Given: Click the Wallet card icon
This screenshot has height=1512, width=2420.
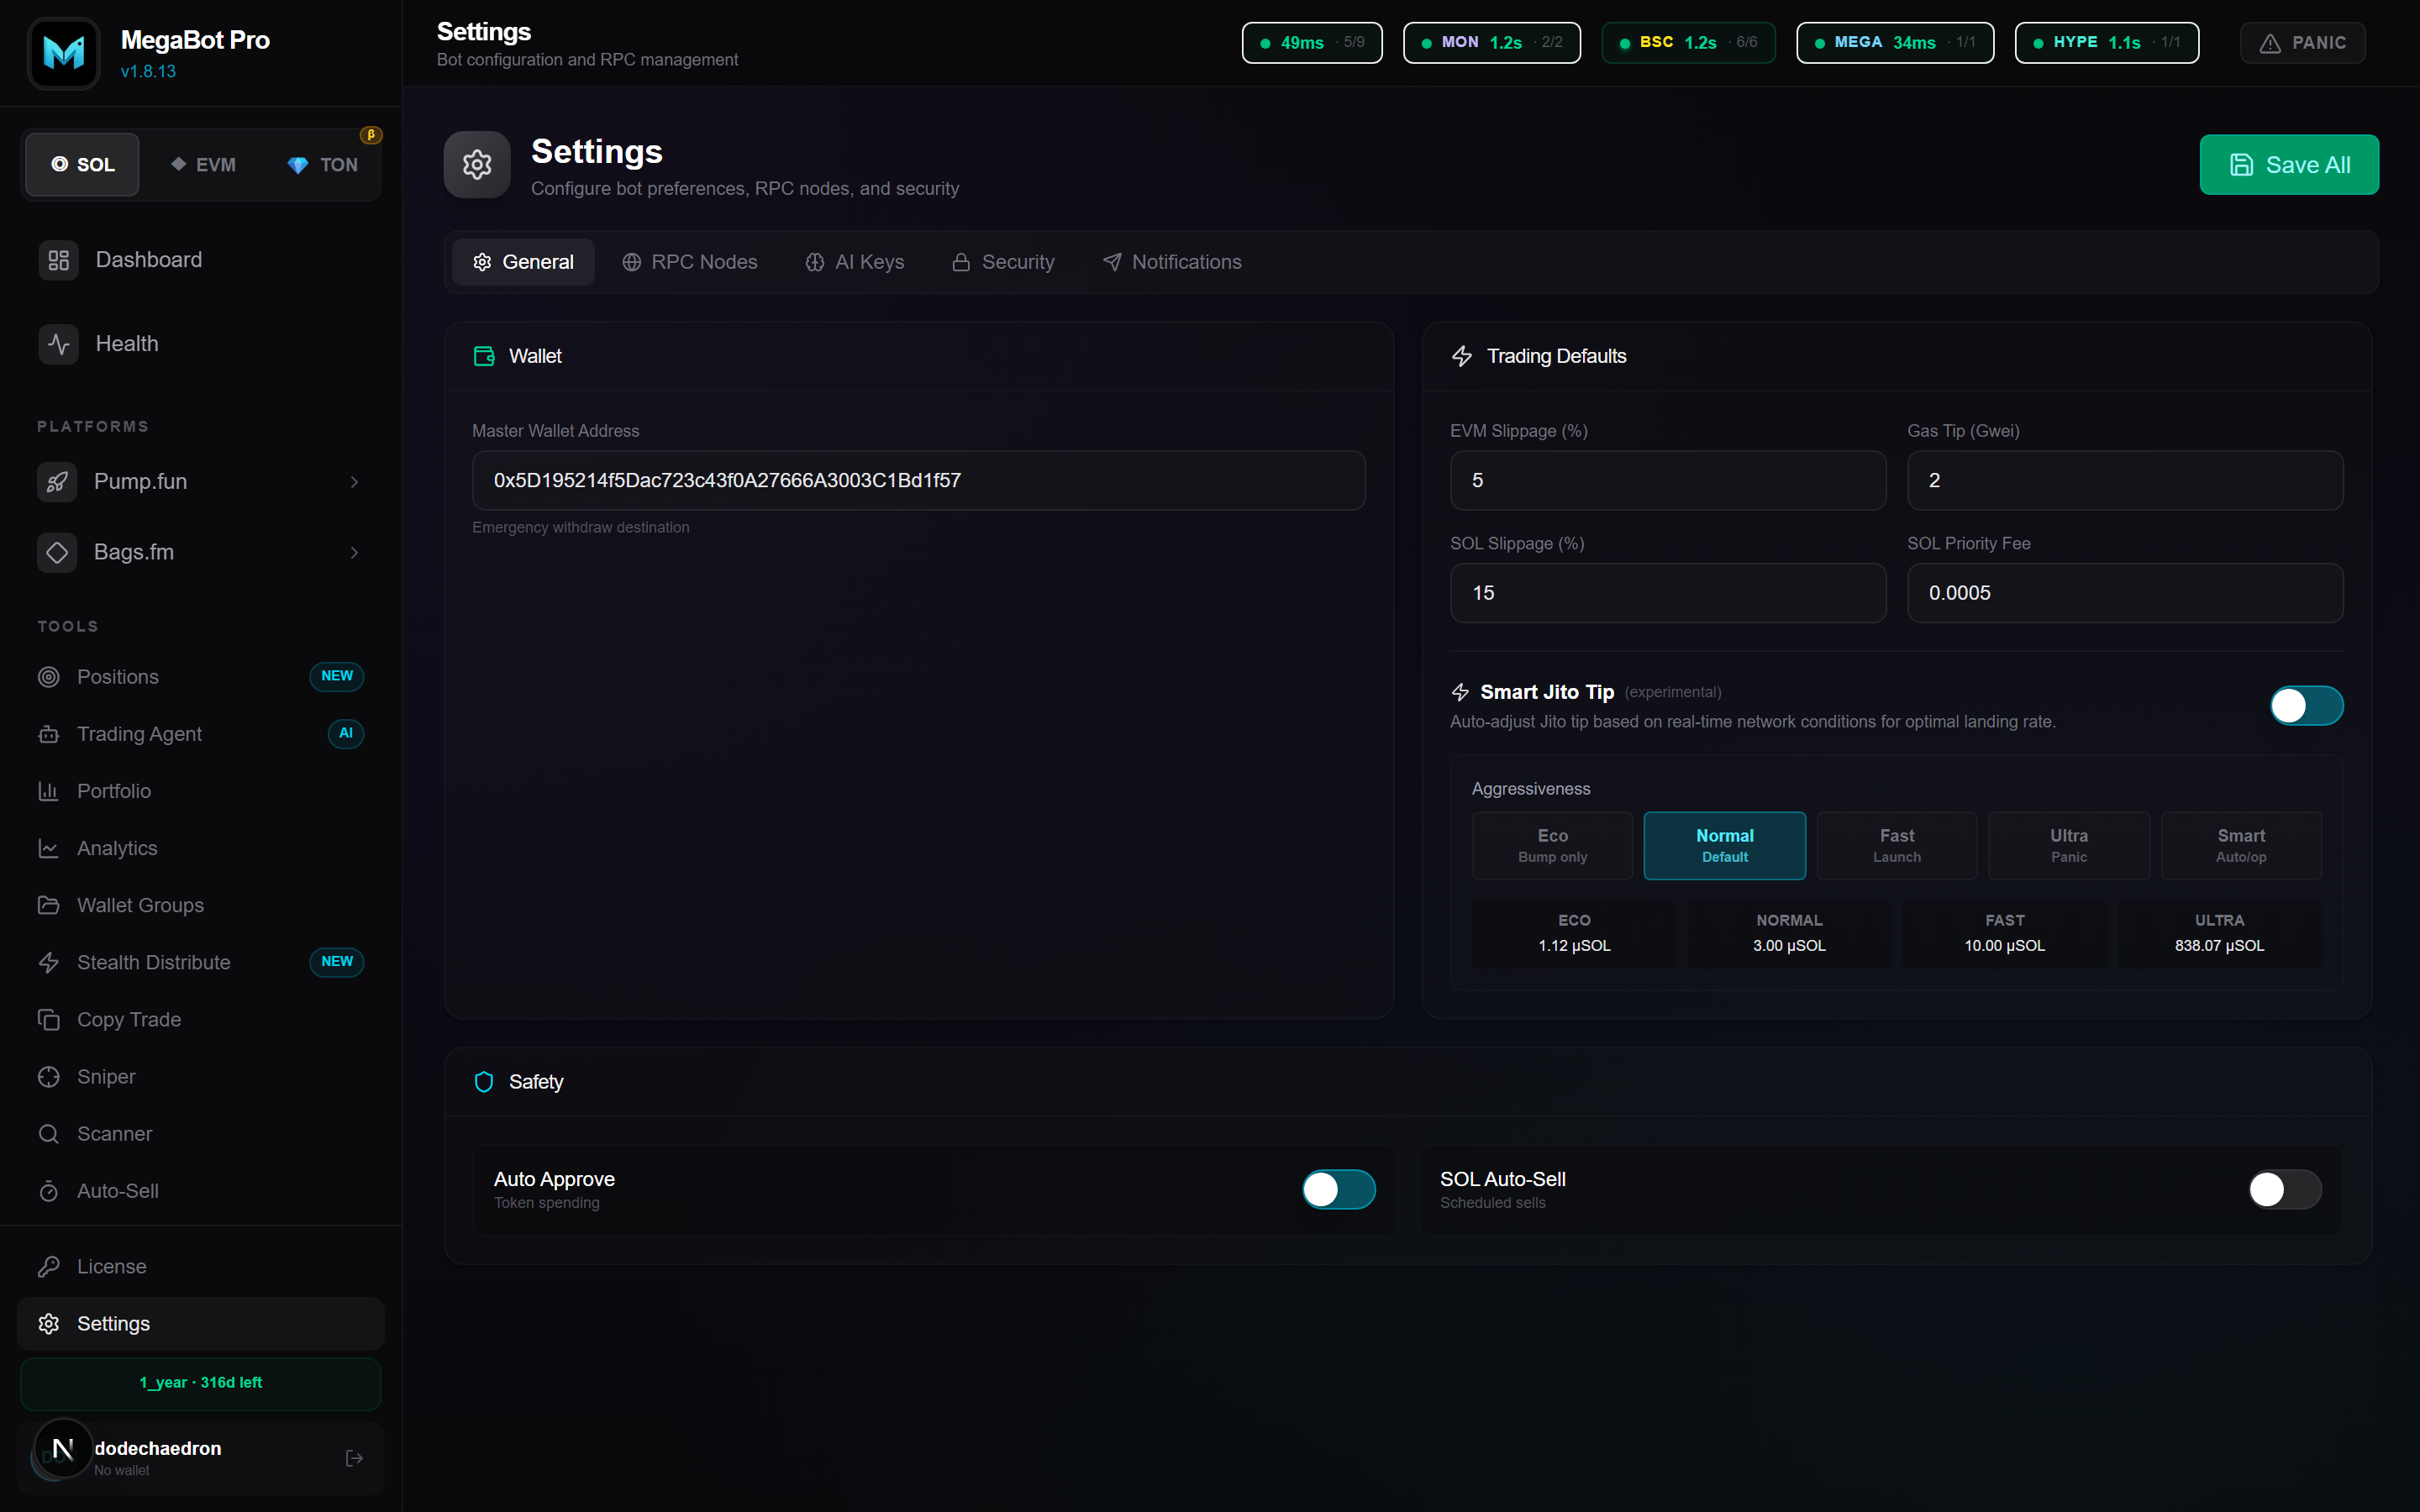Looking at the screenshot, I should click(484, 356).
